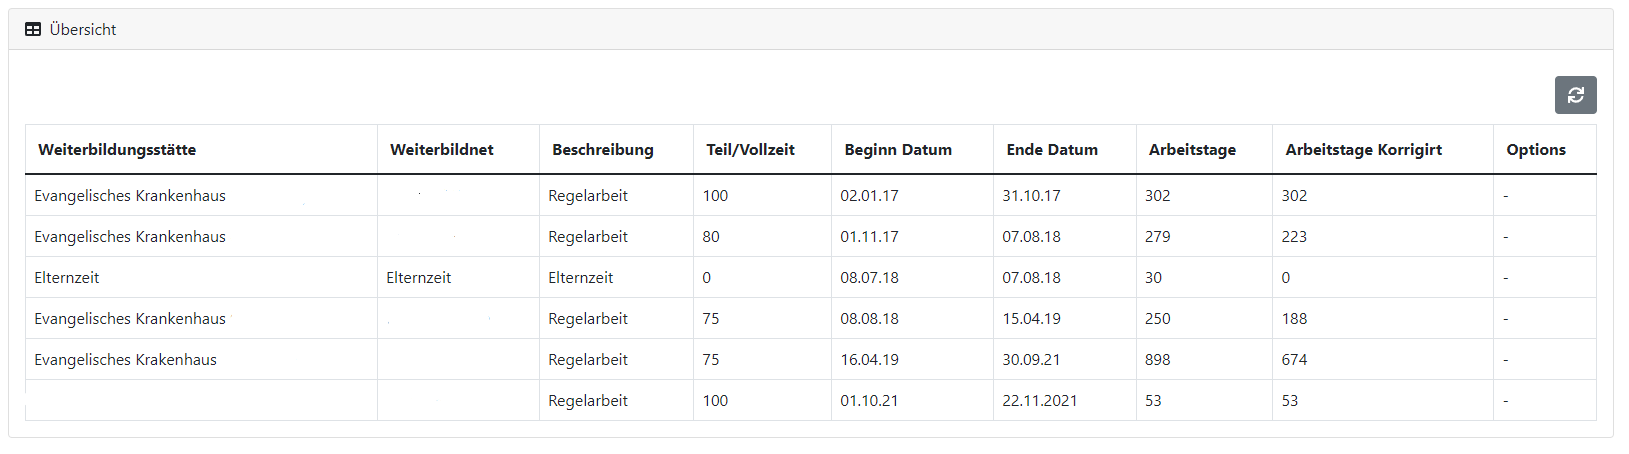Click the end date 22.11.2021
Screen dimensions: 1629x454
(x=1040, y=401)
